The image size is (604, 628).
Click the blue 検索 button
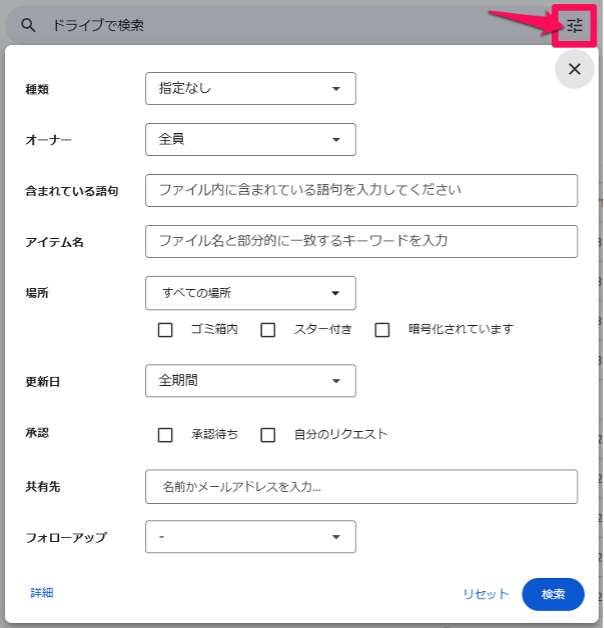tap(553, 594)
